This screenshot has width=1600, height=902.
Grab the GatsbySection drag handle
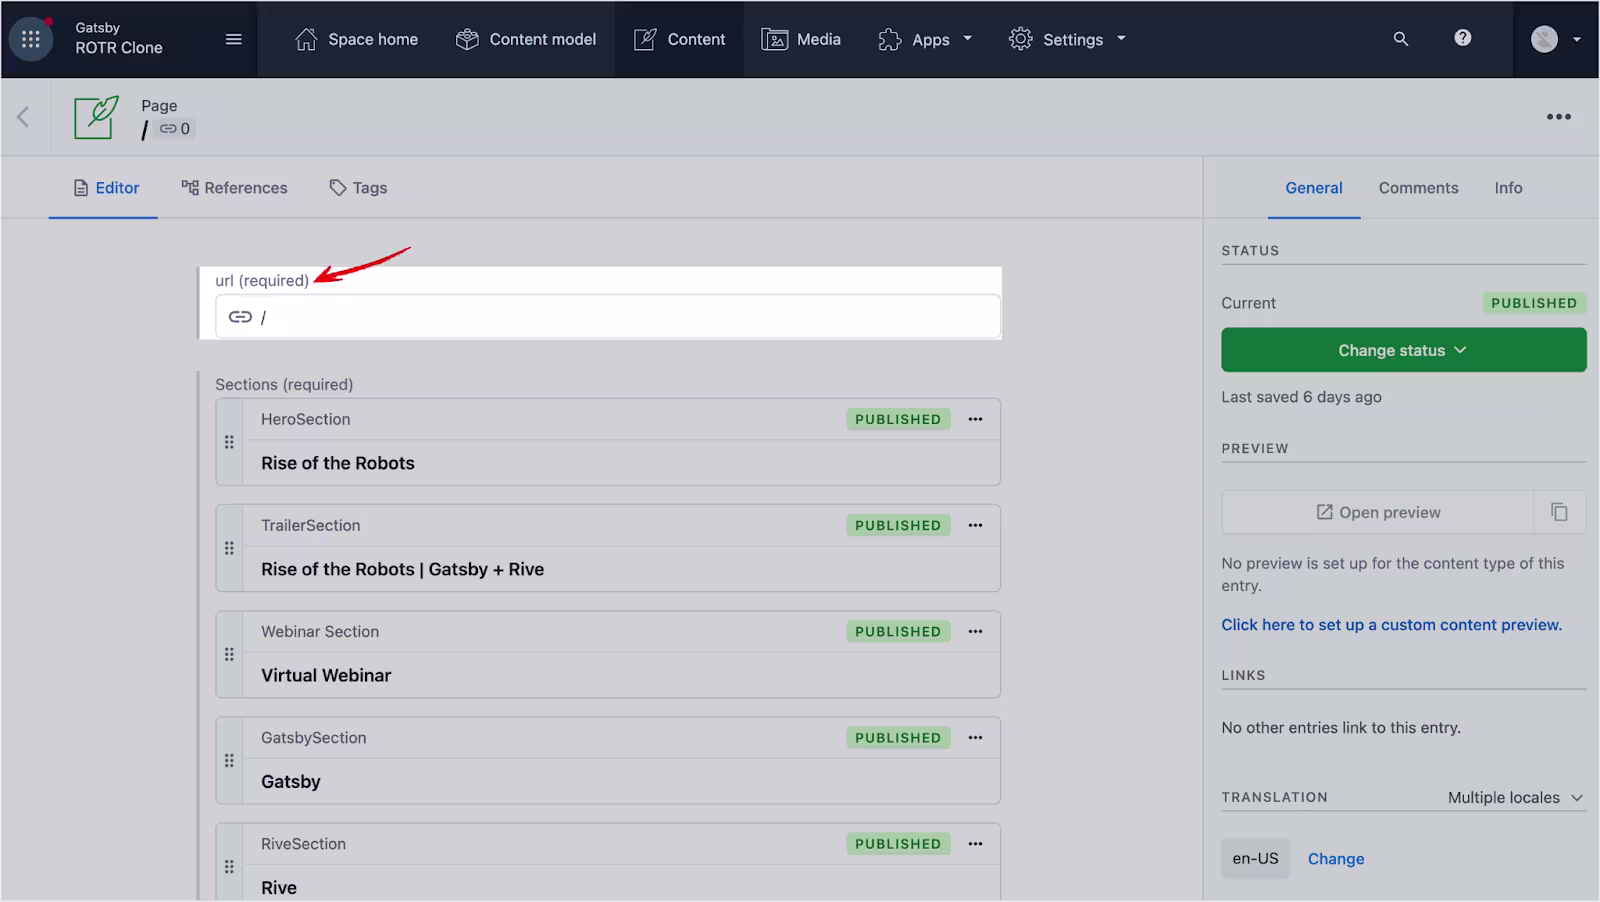click(x=229, y=760)
